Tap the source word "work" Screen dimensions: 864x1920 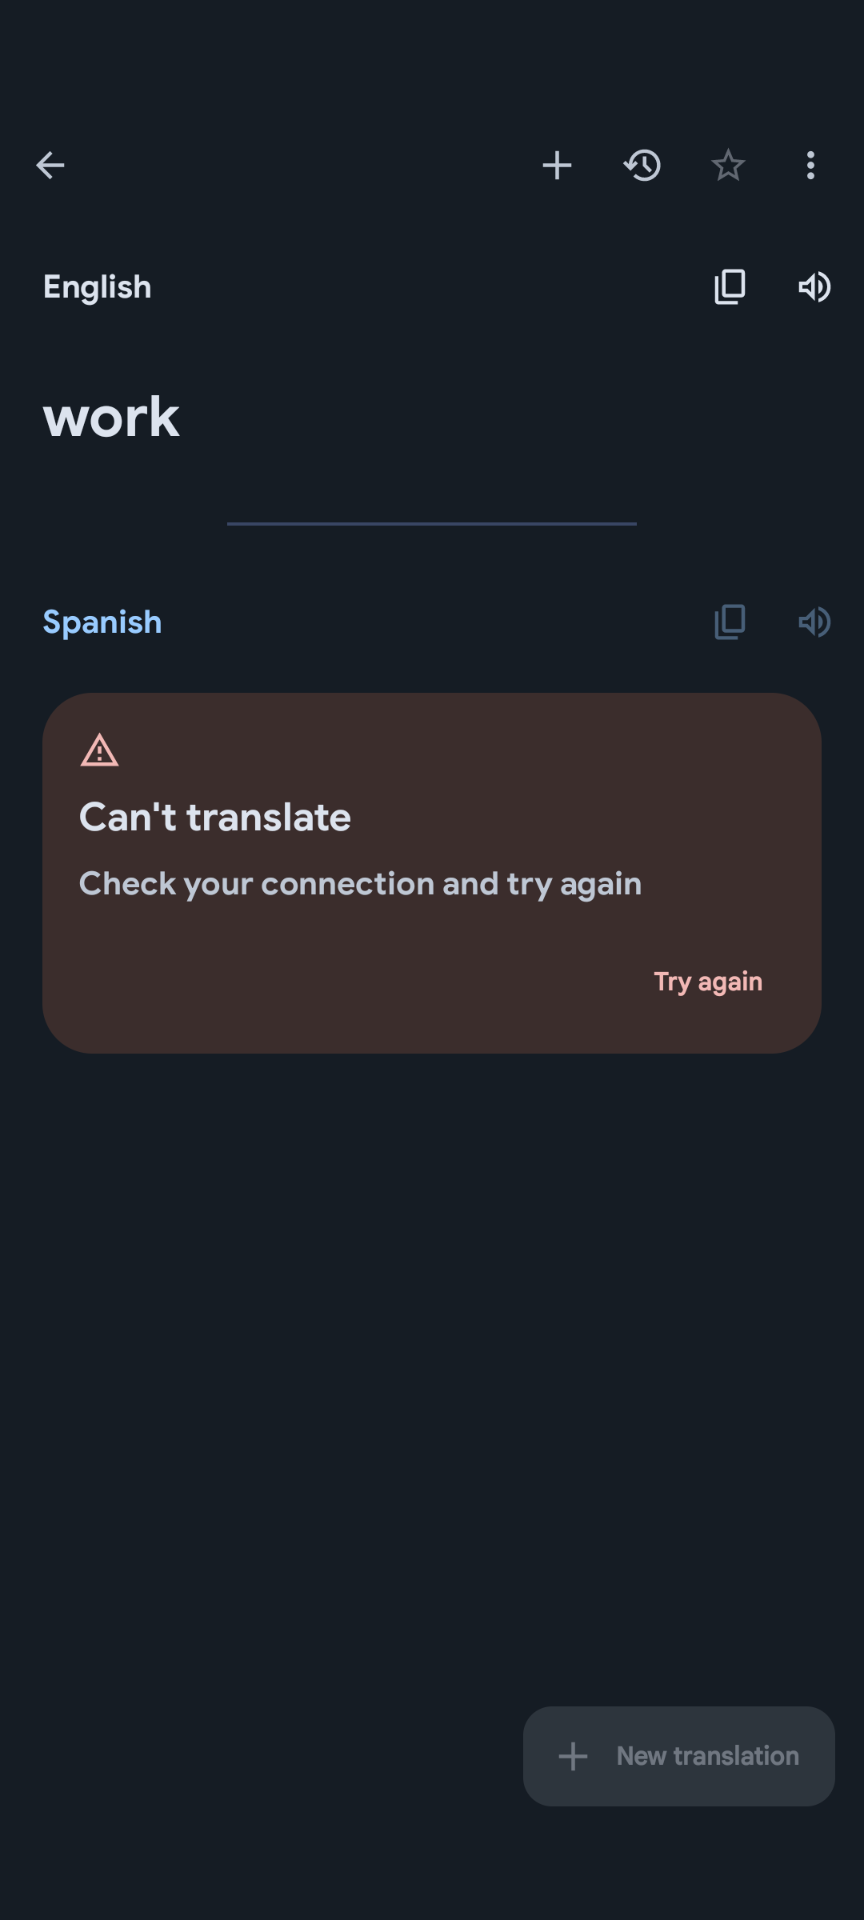tap(111, 417)
